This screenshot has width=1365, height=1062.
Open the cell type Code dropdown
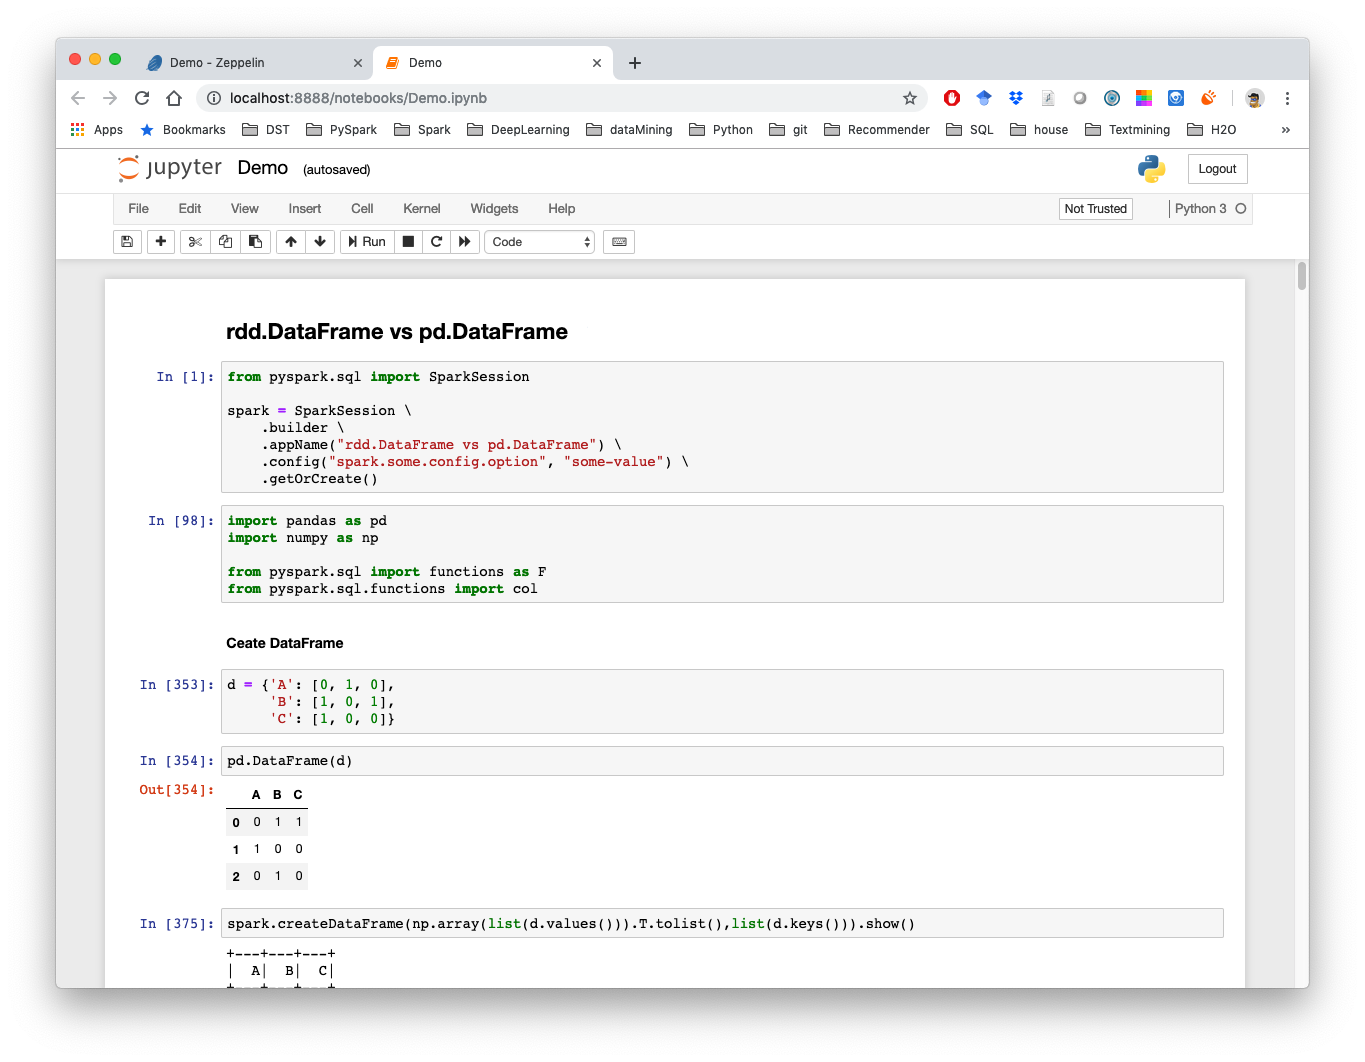[540, 242]
